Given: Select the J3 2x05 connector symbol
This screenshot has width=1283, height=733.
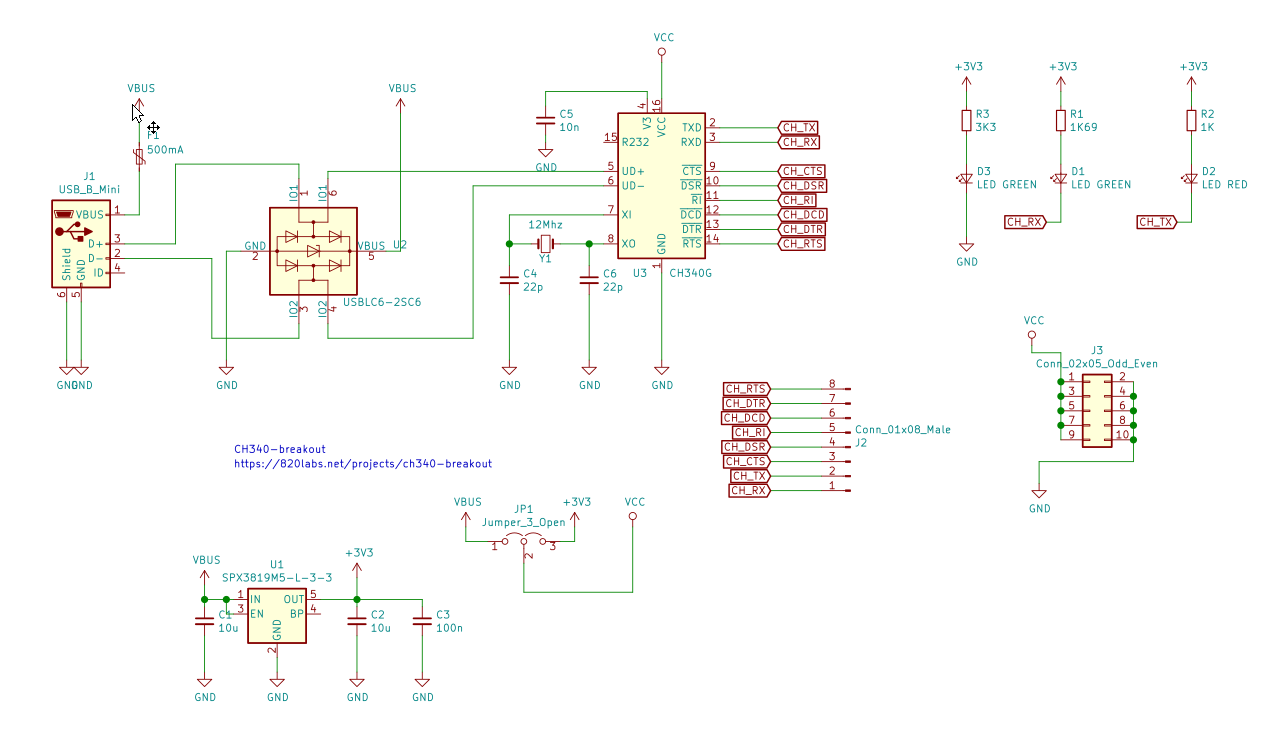Looking at the screenshot, I should coord(1096,410).
